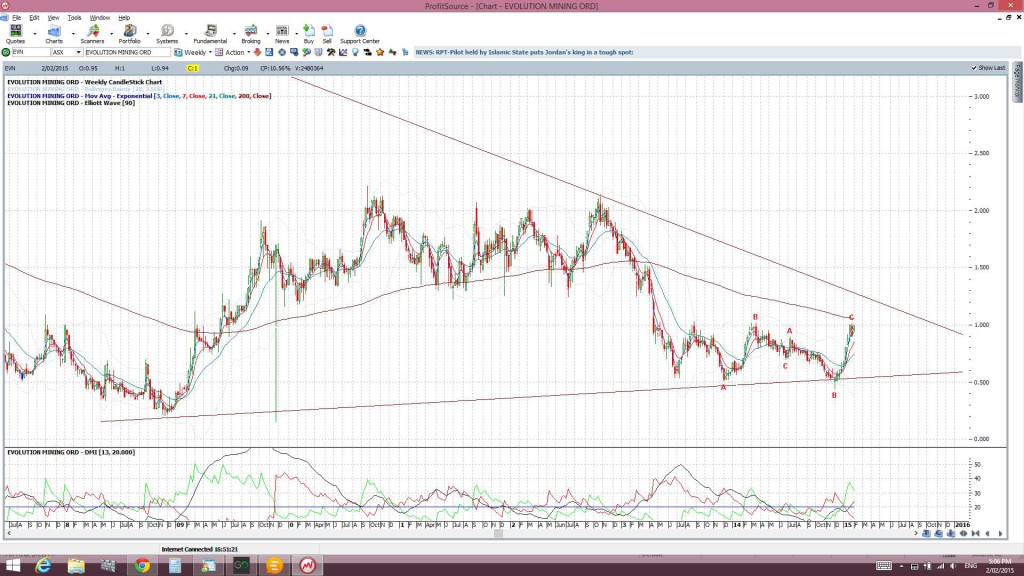Click the EVN symbol input field
This screenshot has width=1024, height=576.
point(30,52)
